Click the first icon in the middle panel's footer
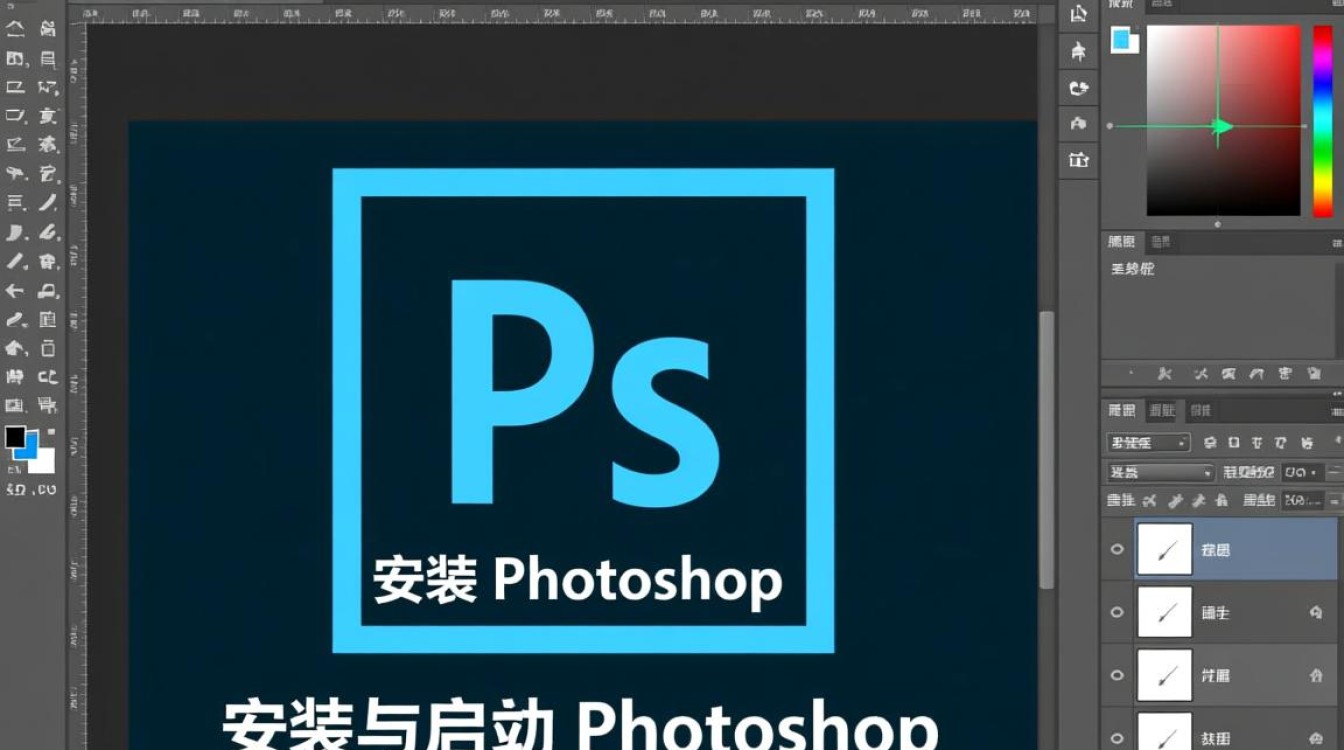This screenshot has width=1344, height=750. [1164, 374]
